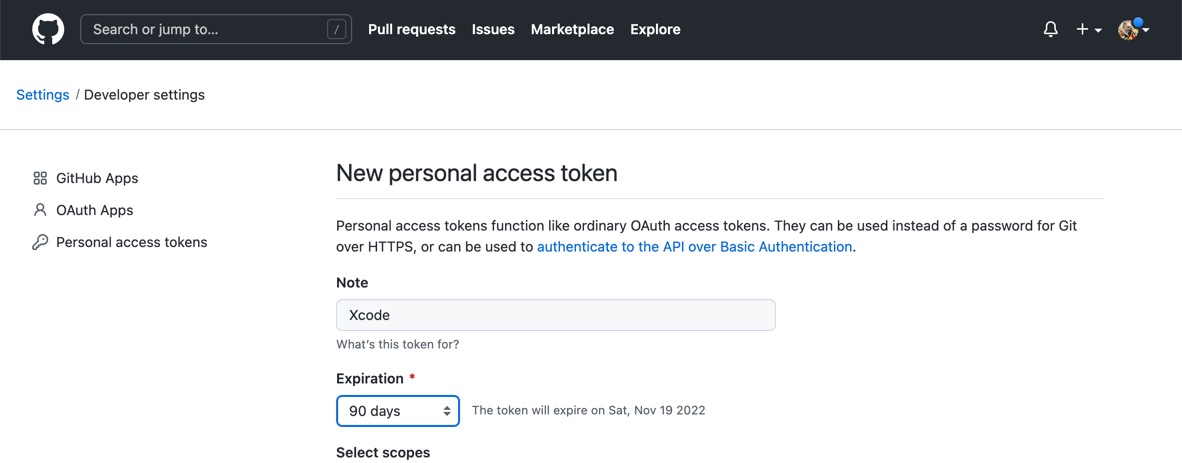The height and width of the screenshot is (463, 1182).
Task: Open Issues in the top navigation
Action: pyautogui.click(x=493, y=29)
